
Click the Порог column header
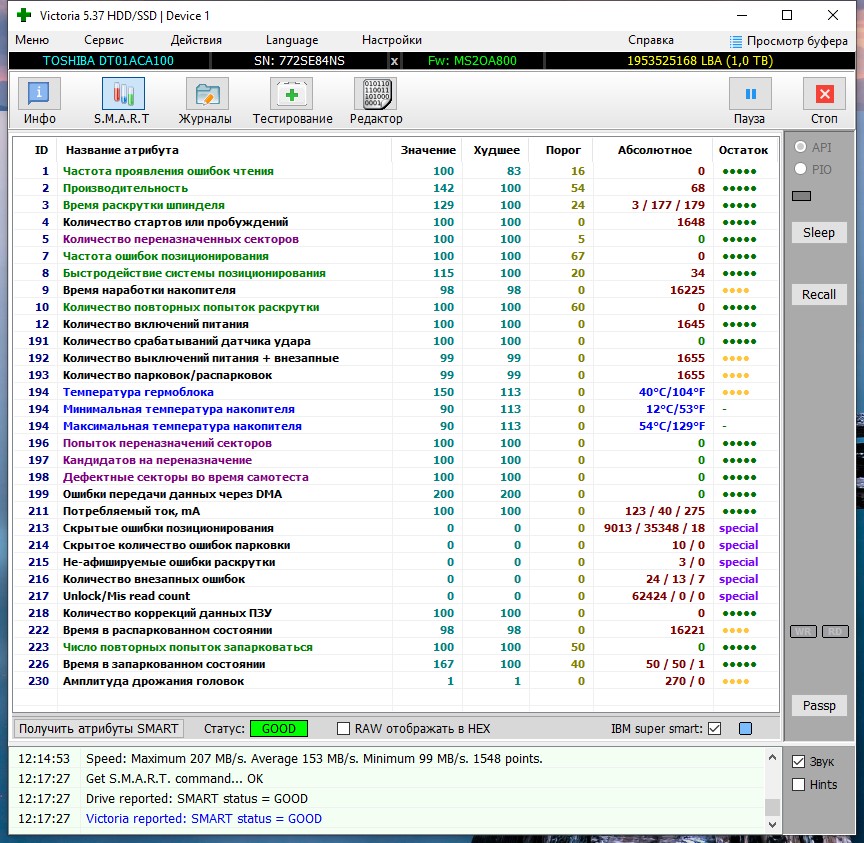click(x=563, y=150)
